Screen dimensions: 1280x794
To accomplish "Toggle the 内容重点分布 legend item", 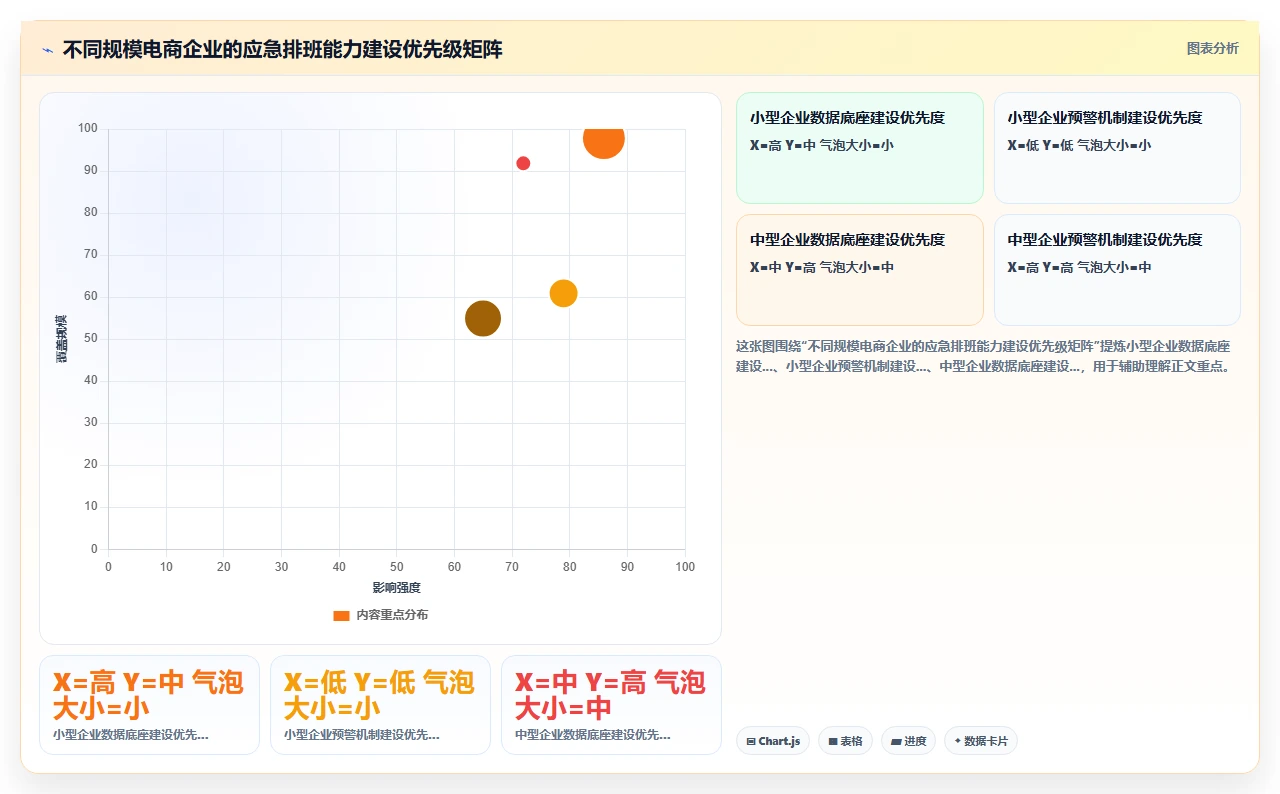I will click(x=380, y=615).
